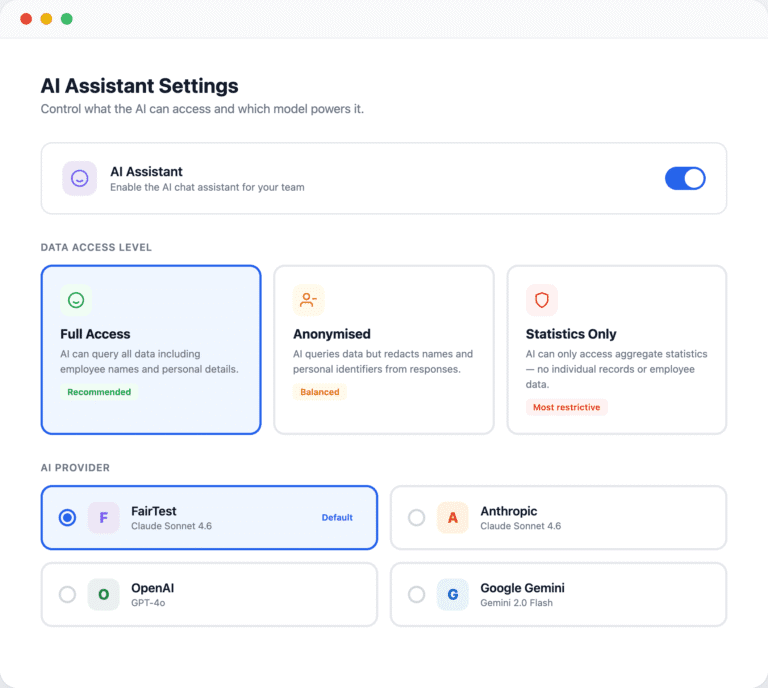Choose the Anonymised heading
This screenshot has width=768, height=688.
[332, 334]
